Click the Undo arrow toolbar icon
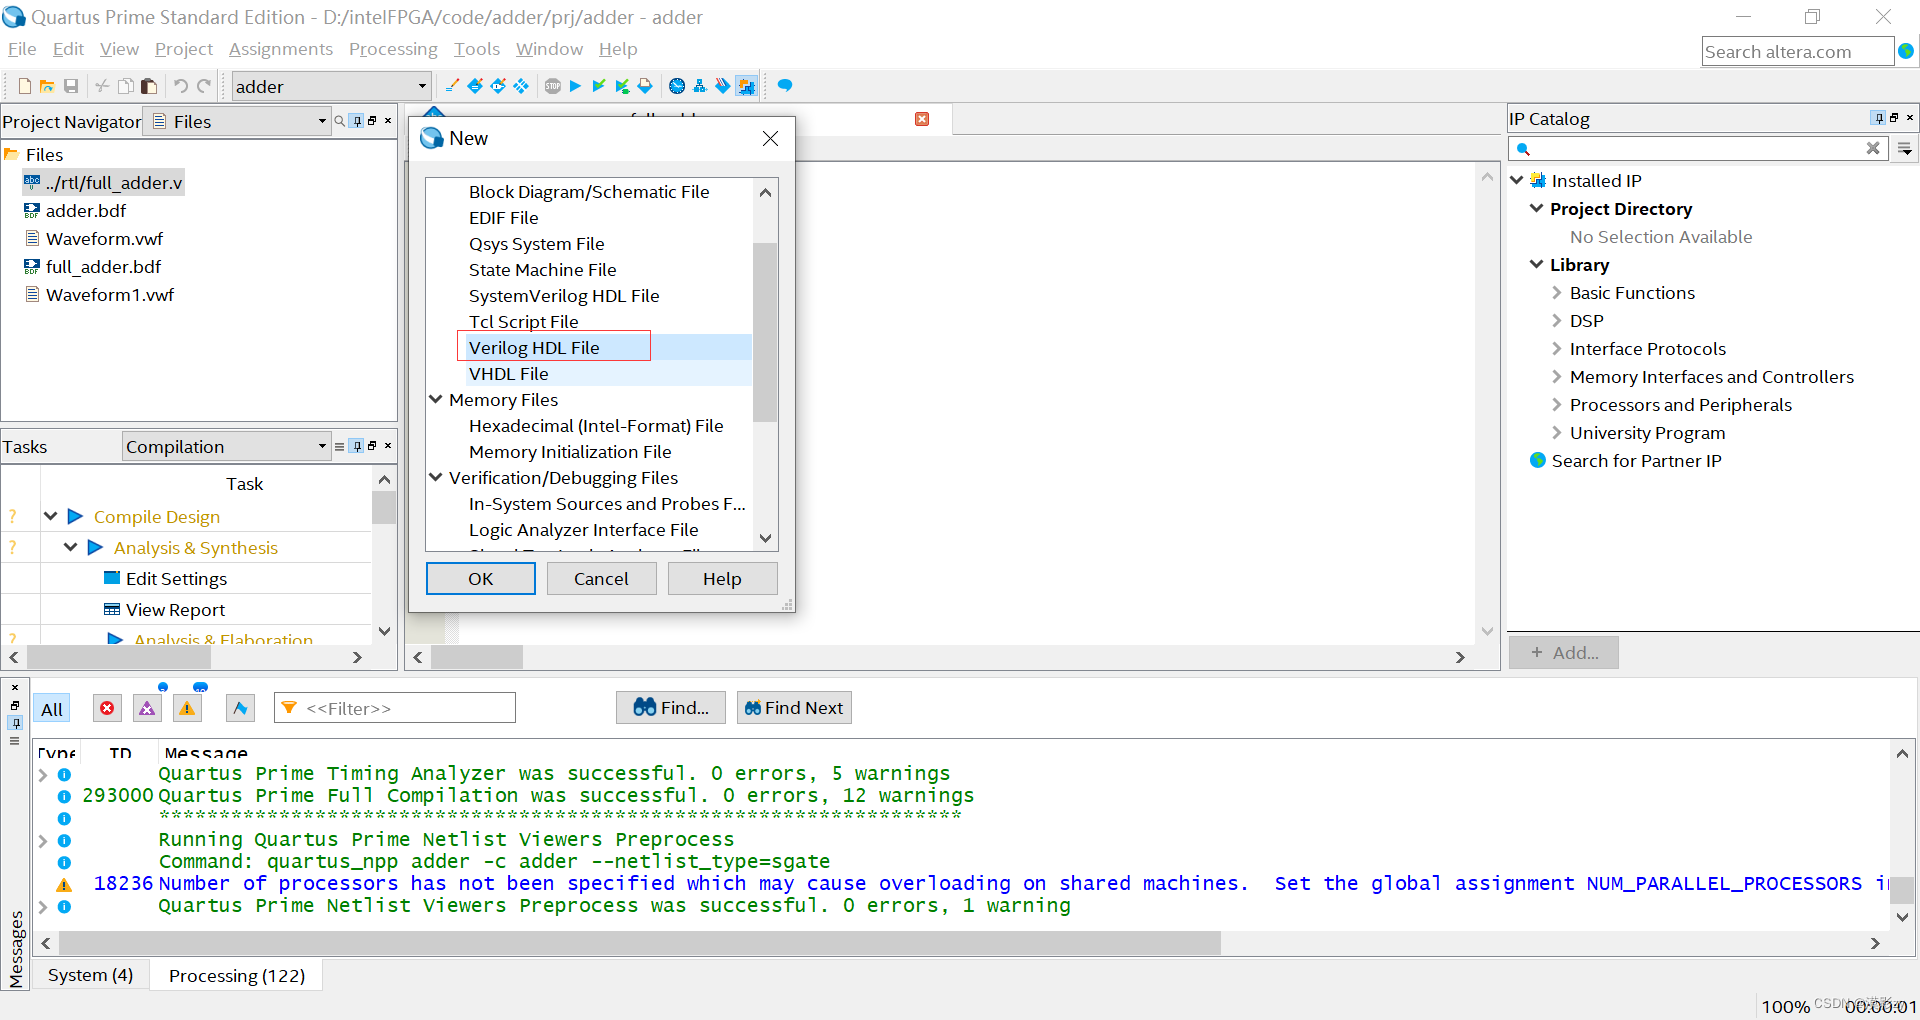Viewport: 1920px width, 1020px height. [180, 86]
